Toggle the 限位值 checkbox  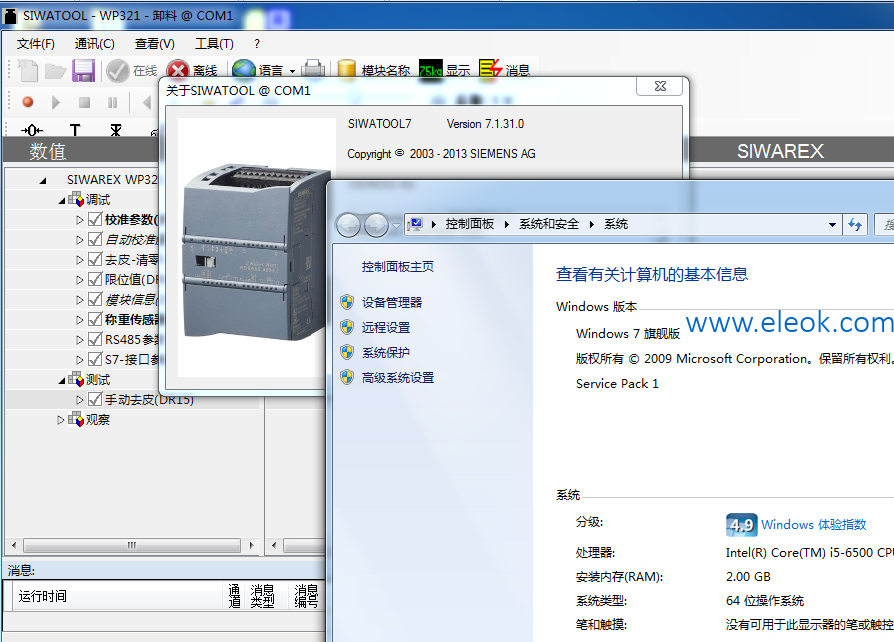click(95, 279)
